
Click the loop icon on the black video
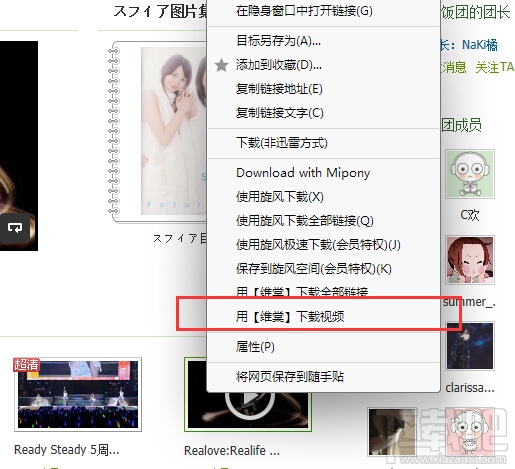pyautogui.click(x=15, y=228)
